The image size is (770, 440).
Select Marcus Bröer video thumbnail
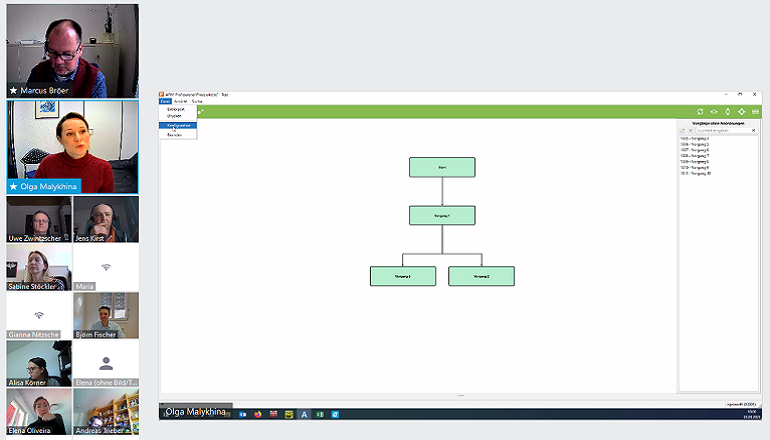pos(72,50)
